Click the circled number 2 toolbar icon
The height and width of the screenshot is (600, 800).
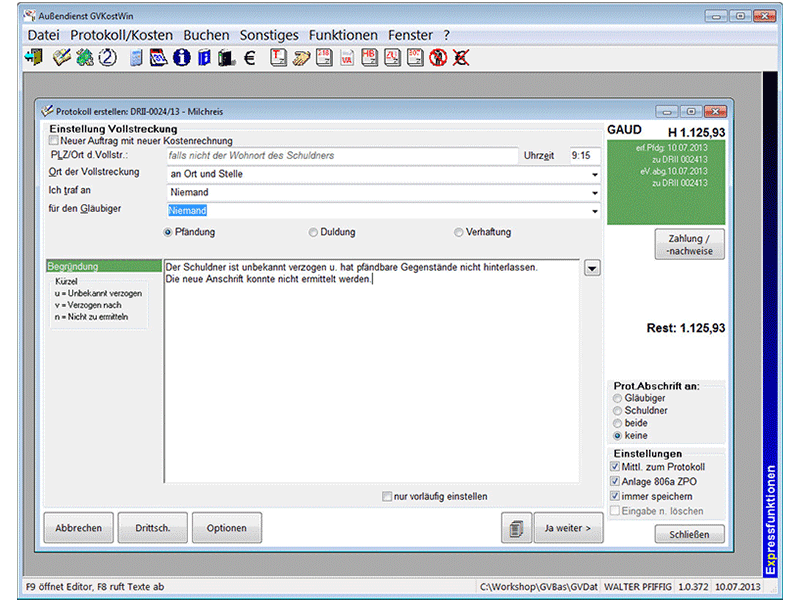(x=107, y=58)
